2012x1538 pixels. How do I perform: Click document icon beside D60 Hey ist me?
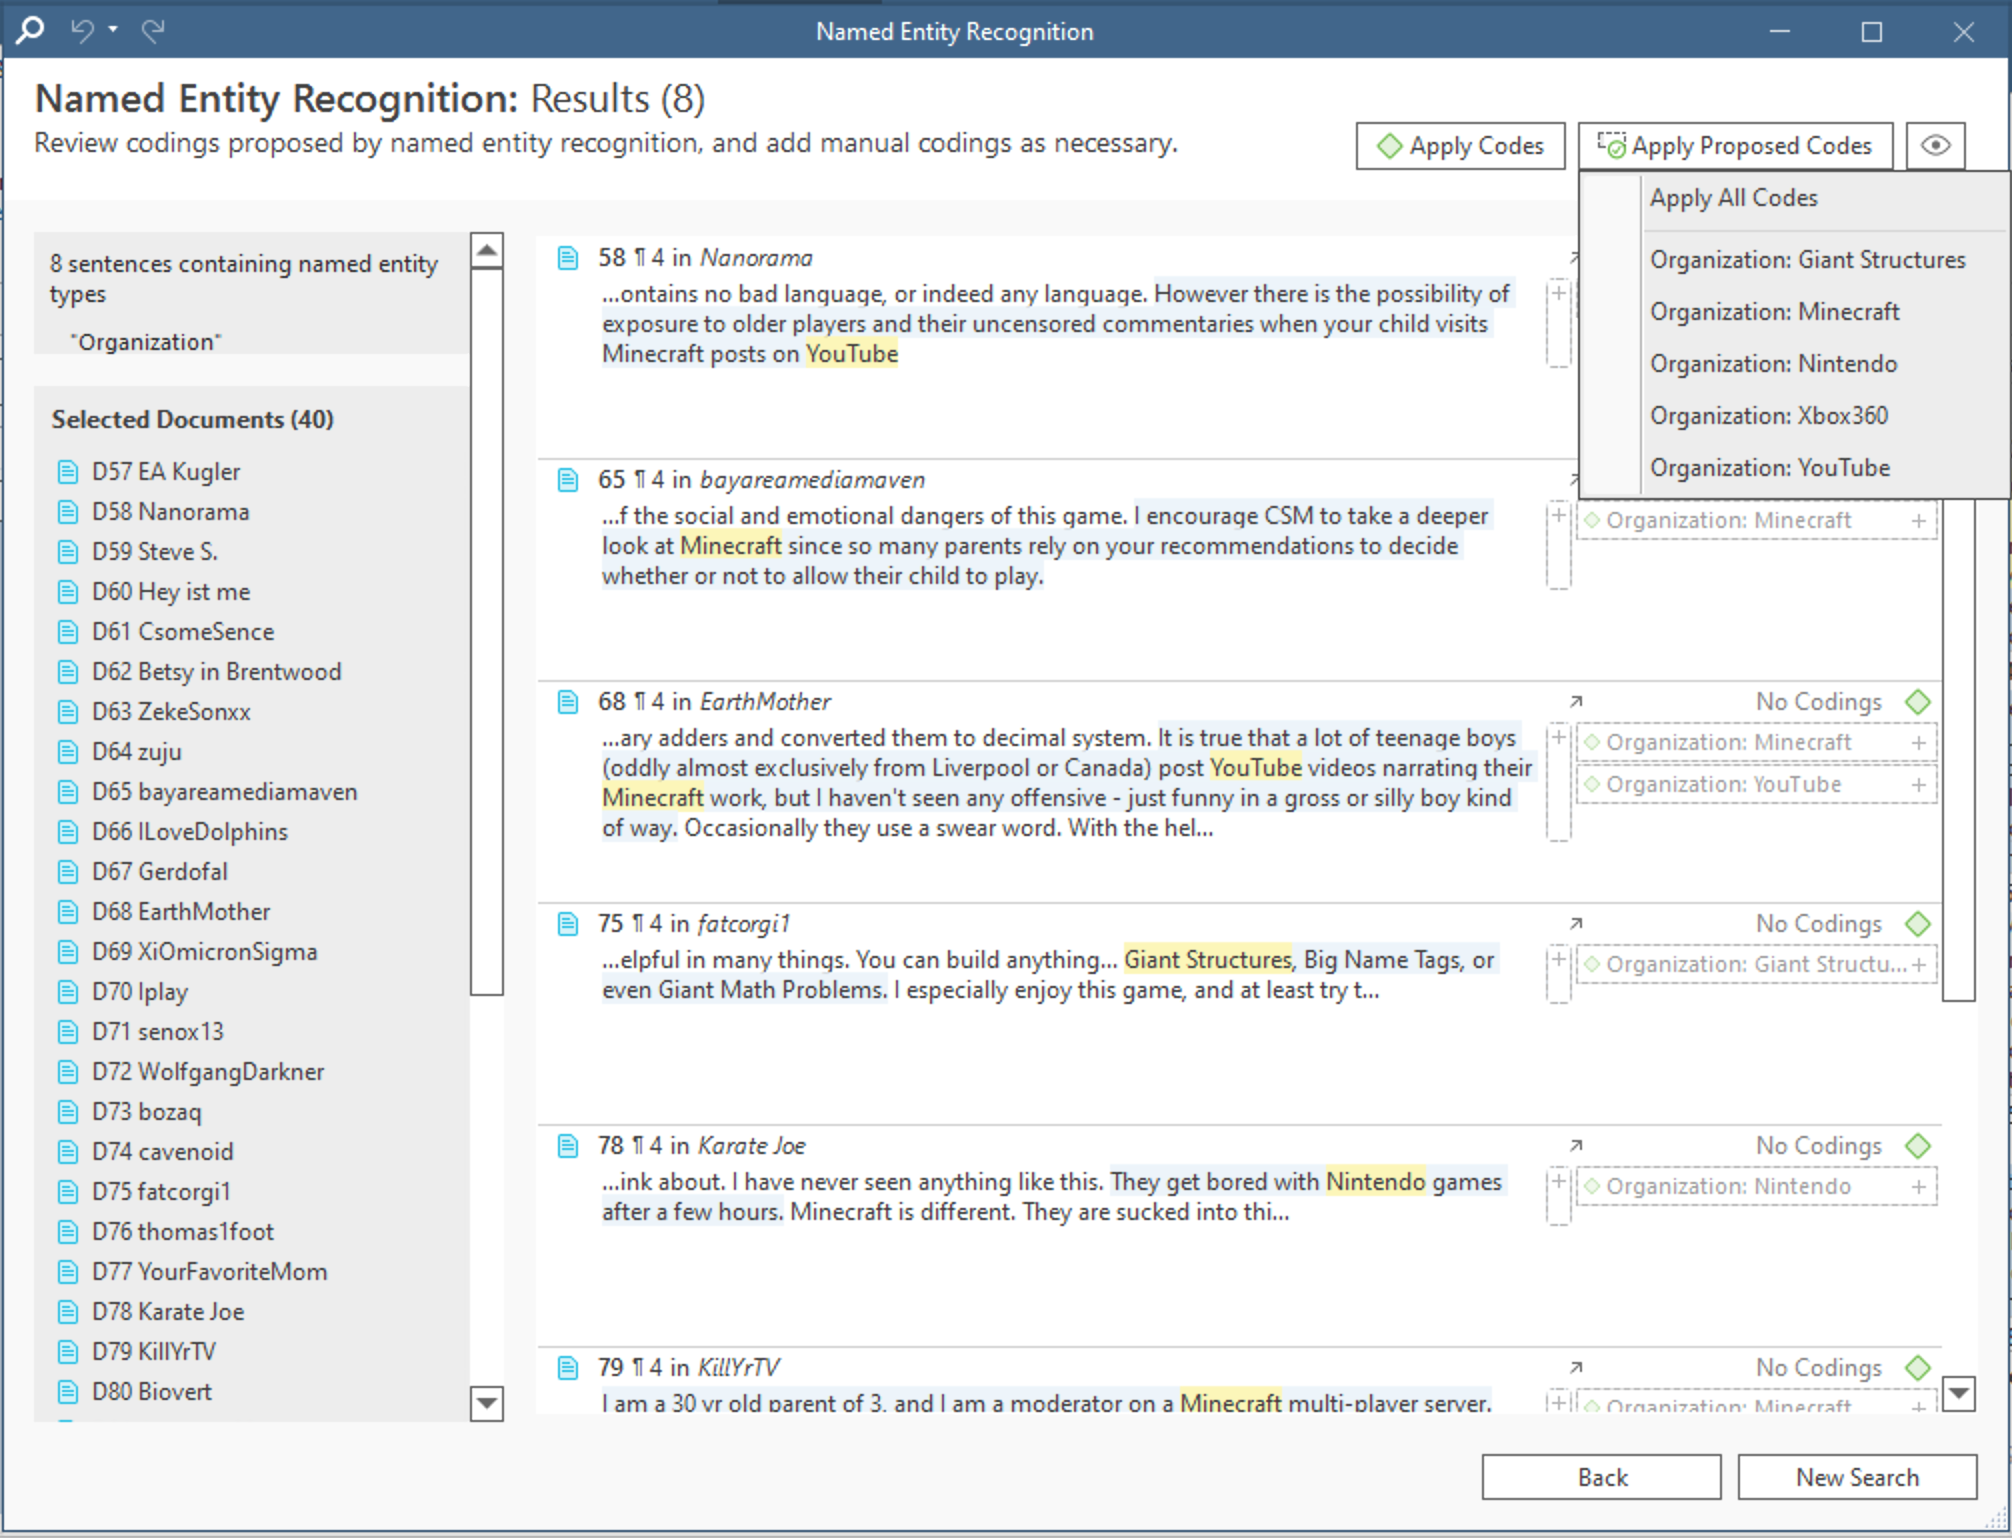[67, 592]
